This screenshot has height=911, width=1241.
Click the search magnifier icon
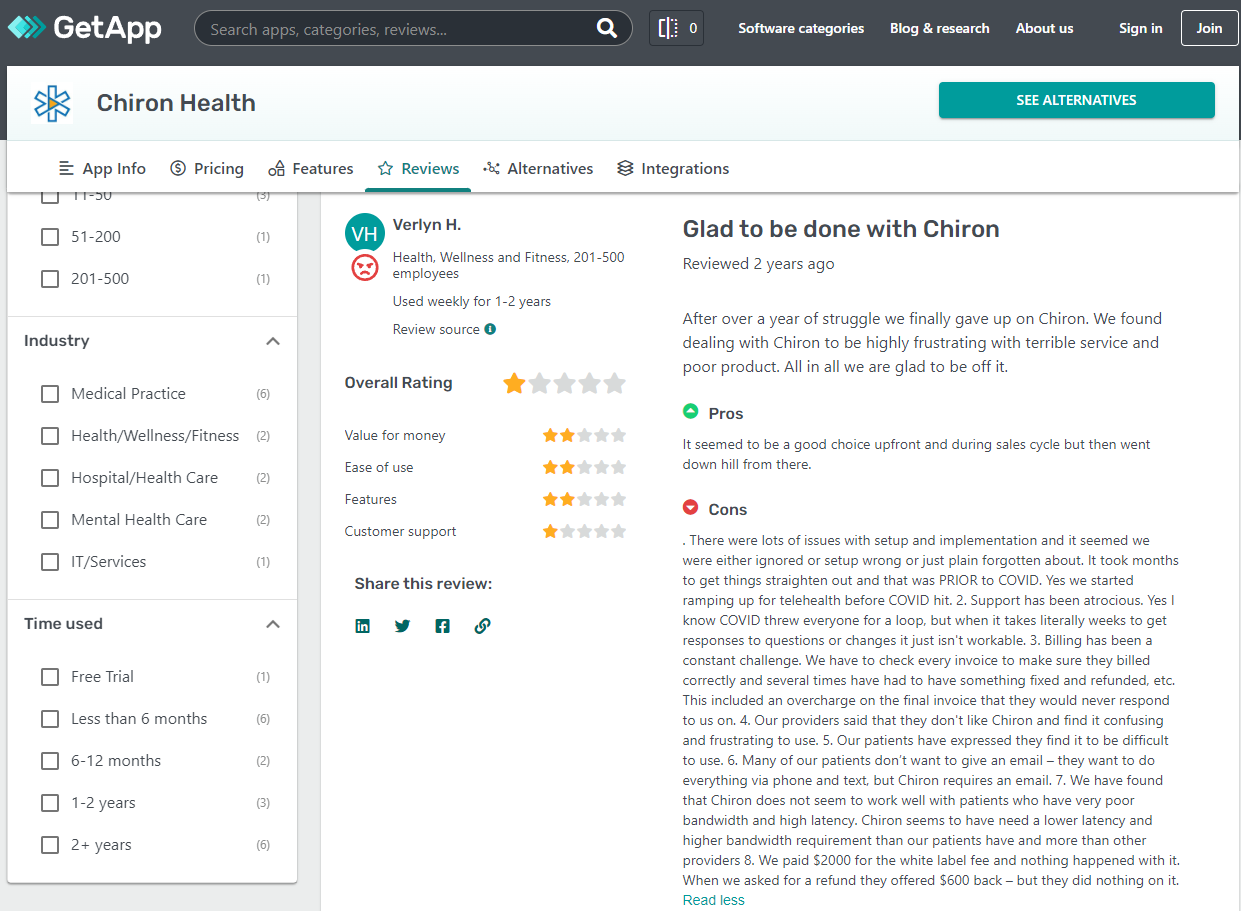pos(607,28)
